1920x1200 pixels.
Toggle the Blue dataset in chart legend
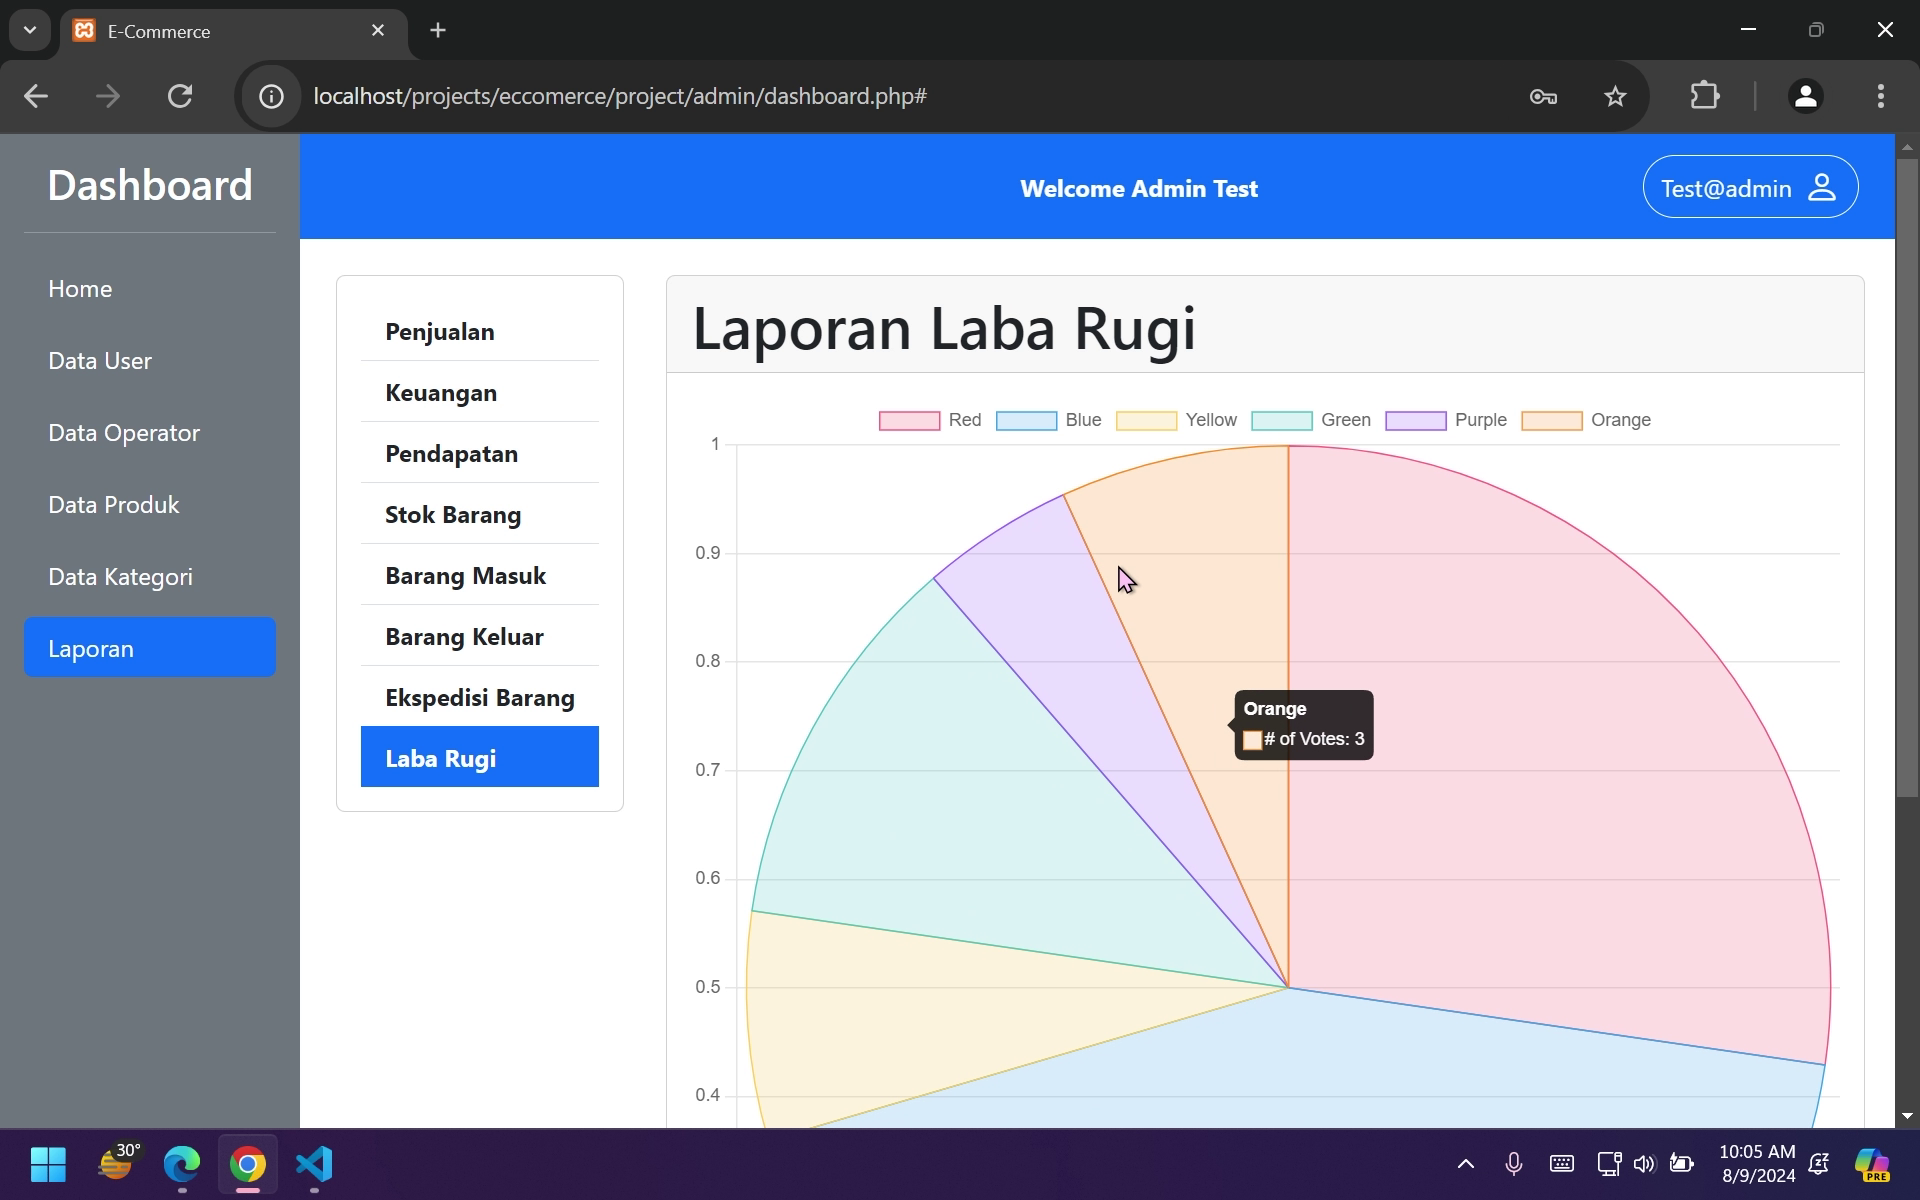(x=1049, y=420)
